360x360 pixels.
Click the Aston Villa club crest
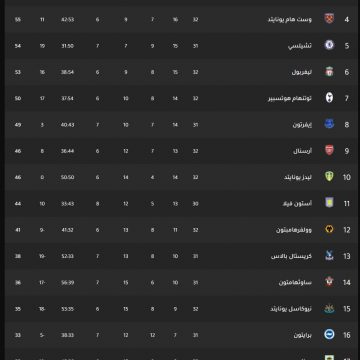pyautogui.click(x=329, y=203)
